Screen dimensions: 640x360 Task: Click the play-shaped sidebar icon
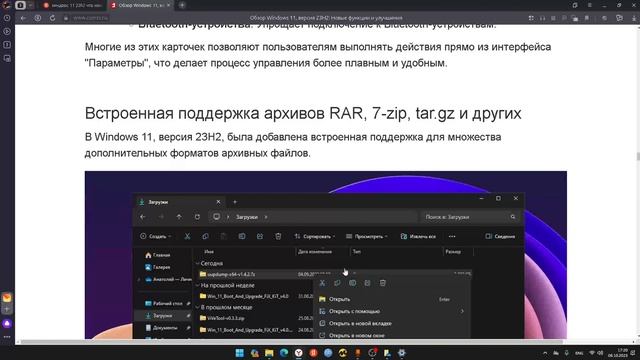[x=7, y=31]
